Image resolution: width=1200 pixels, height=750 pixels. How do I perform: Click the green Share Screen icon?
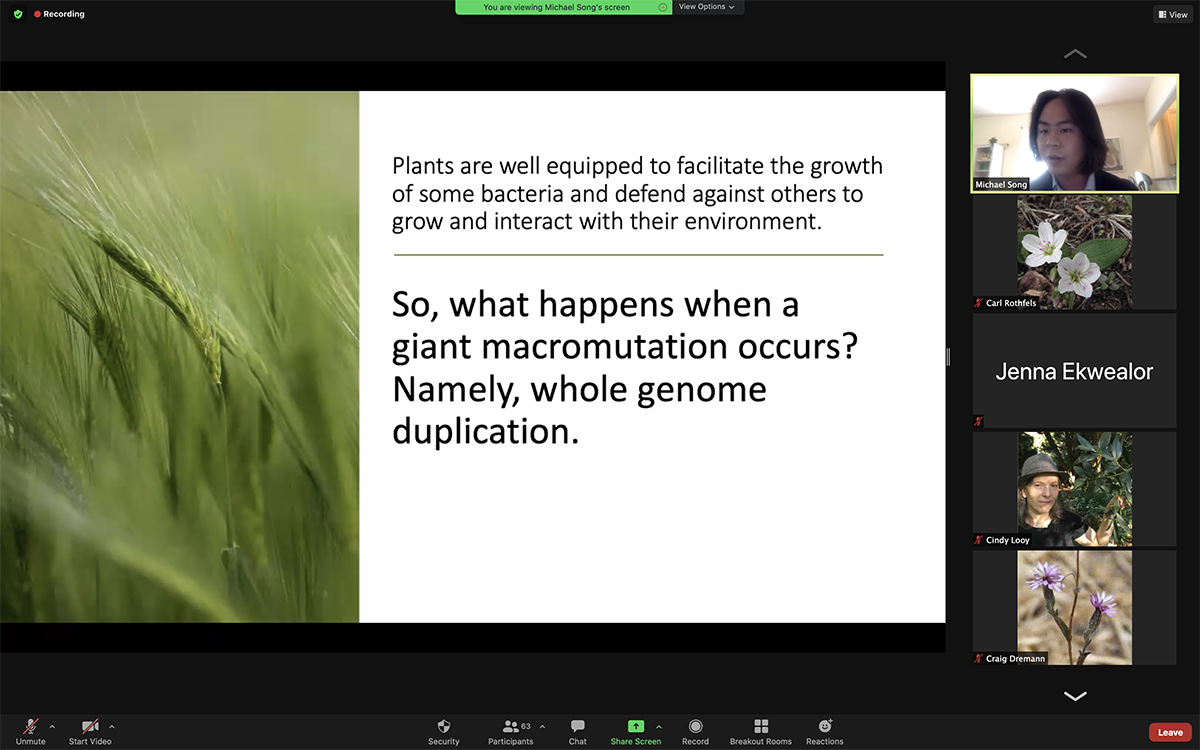pos(636,726)
